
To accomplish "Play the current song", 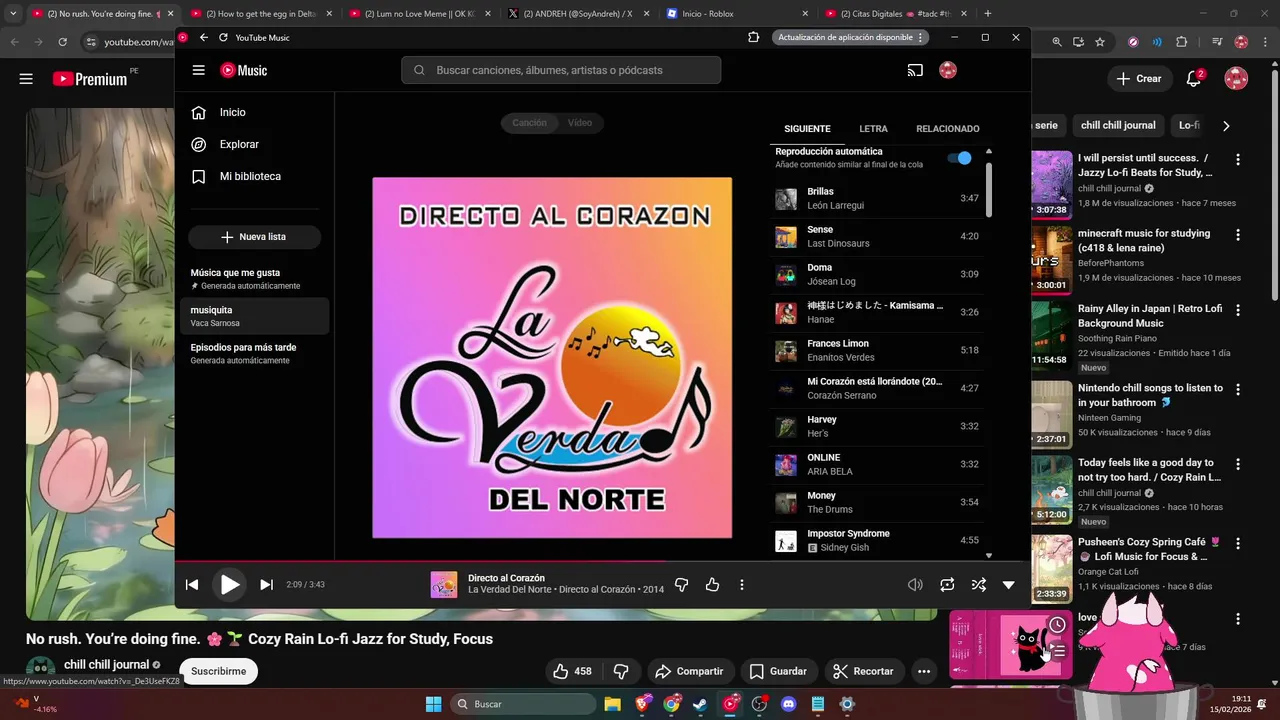I will coord(230,585).
